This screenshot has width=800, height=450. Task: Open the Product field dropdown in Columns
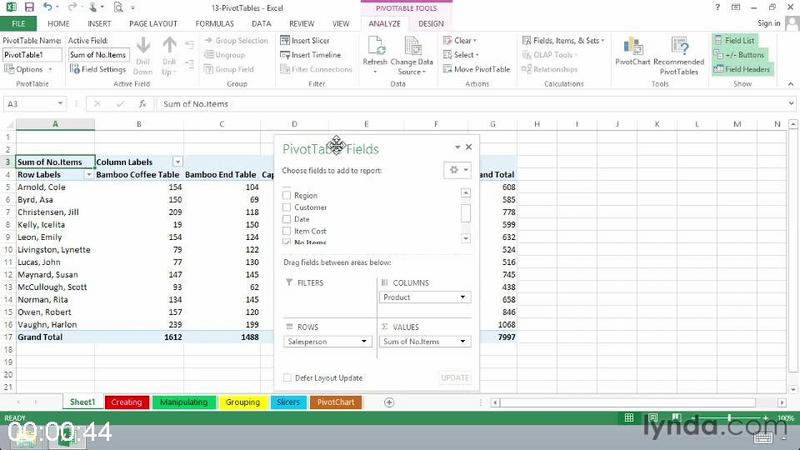coord(463,297)
